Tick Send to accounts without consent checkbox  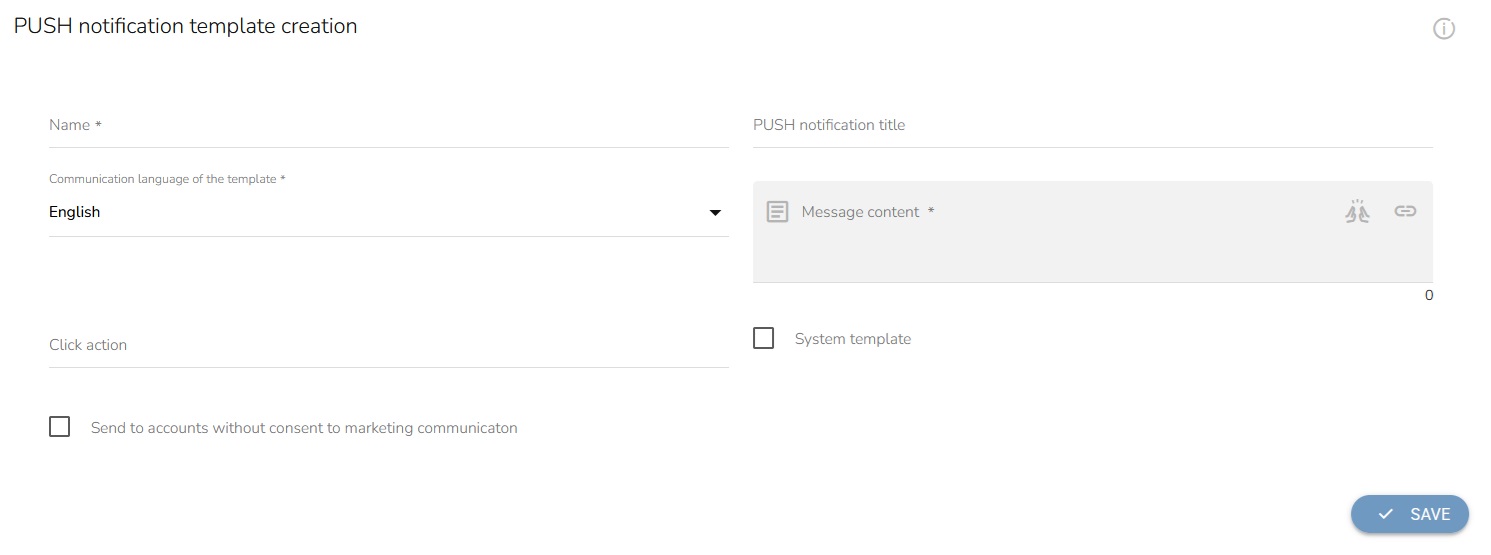pos(60,427)
